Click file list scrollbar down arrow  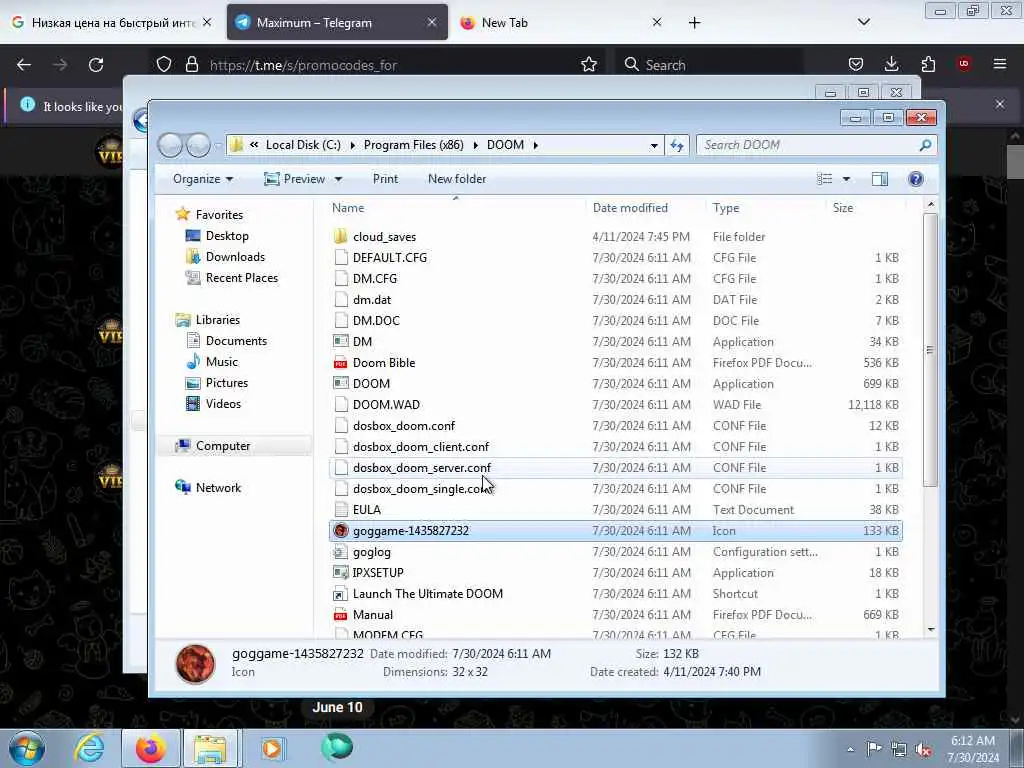tap(931, 630)
